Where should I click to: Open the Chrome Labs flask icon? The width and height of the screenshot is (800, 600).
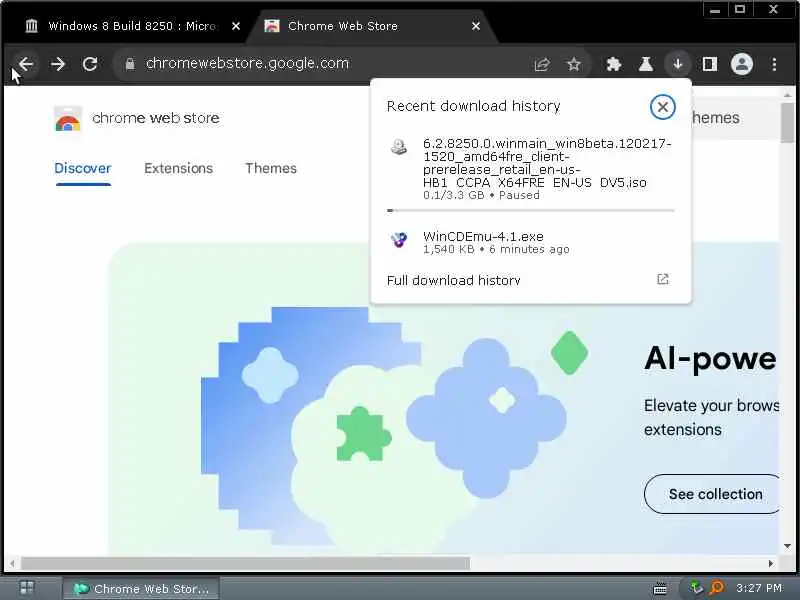[x=646, y=64]
